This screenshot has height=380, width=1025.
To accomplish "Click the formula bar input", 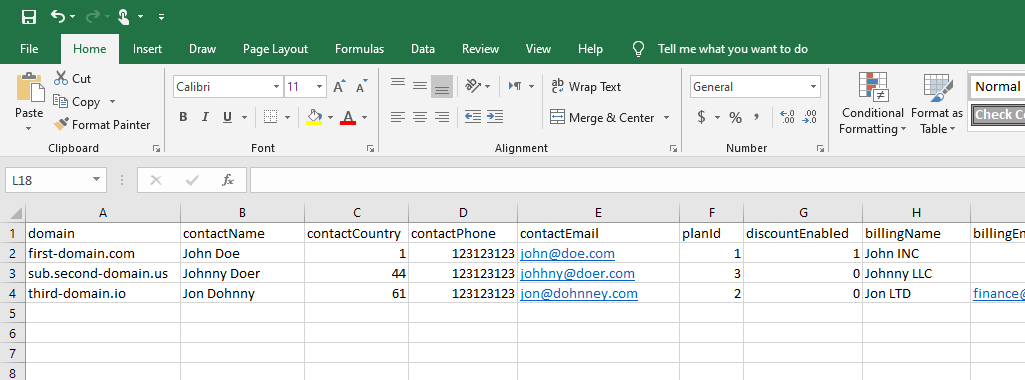I will point(637,180).
